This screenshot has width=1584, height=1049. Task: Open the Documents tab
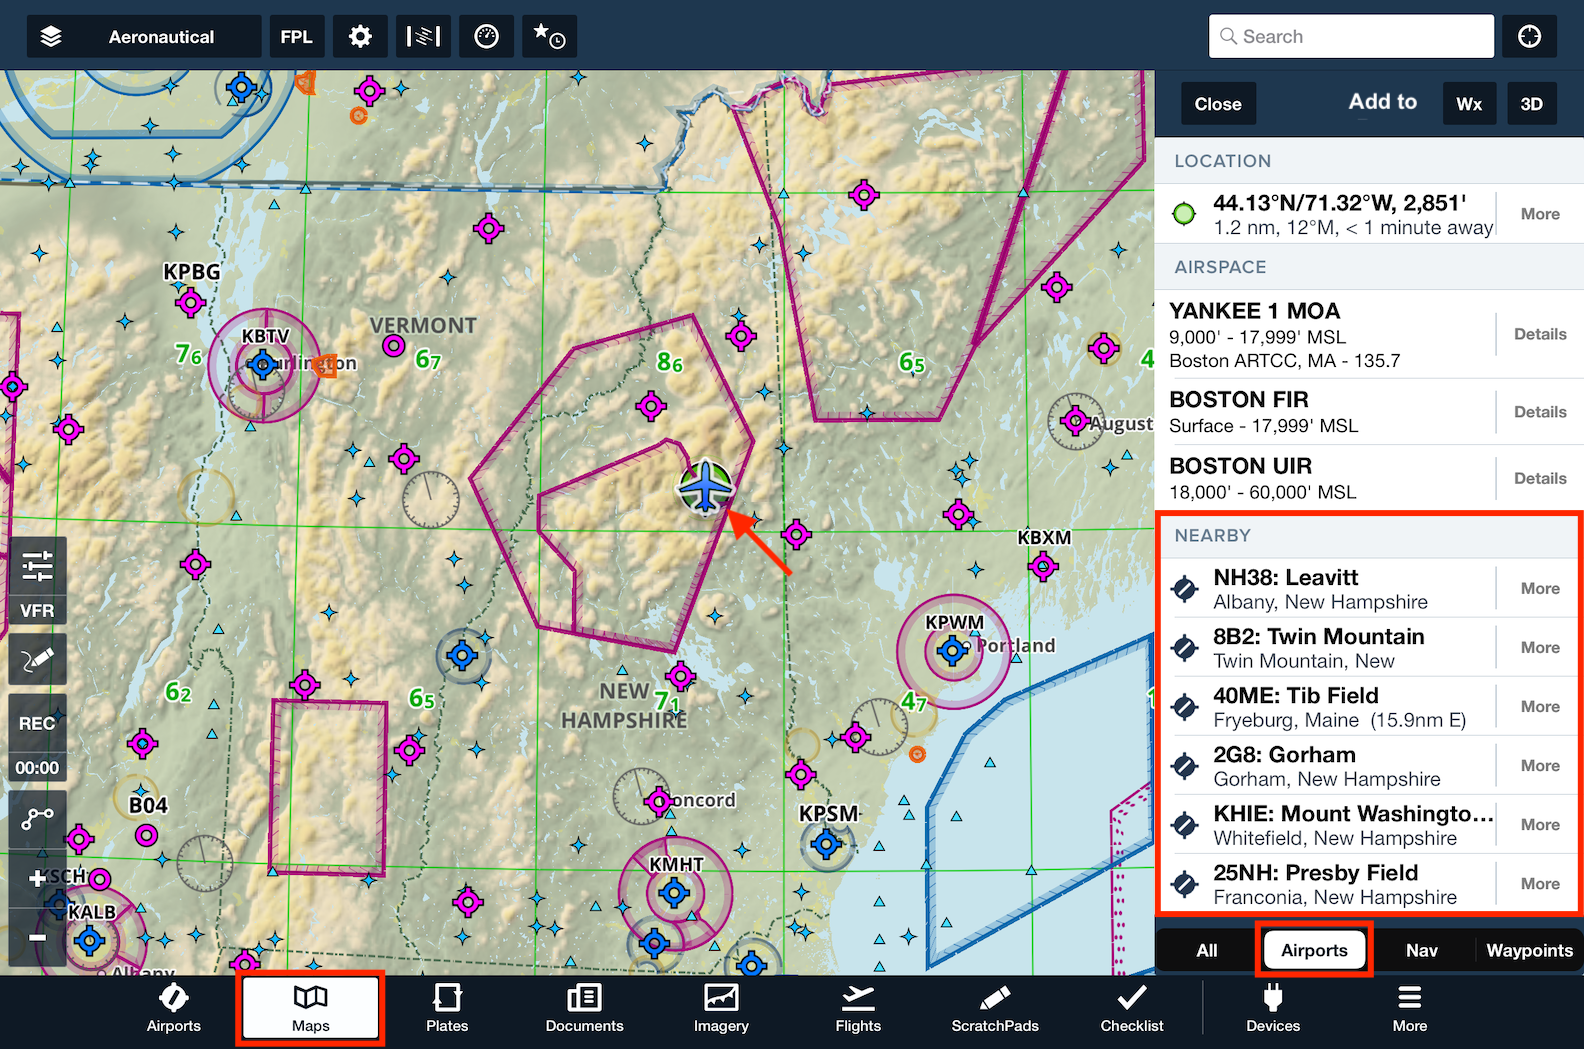584,1008
